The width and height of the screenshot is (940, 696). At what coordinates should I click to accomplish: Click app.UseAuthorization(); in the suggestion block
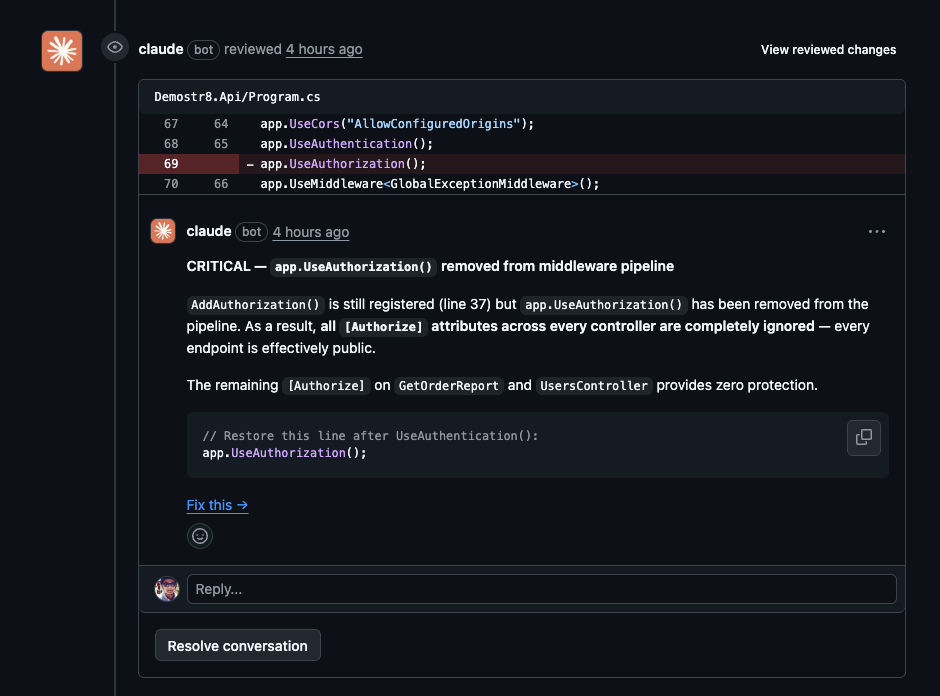[284, 453]
